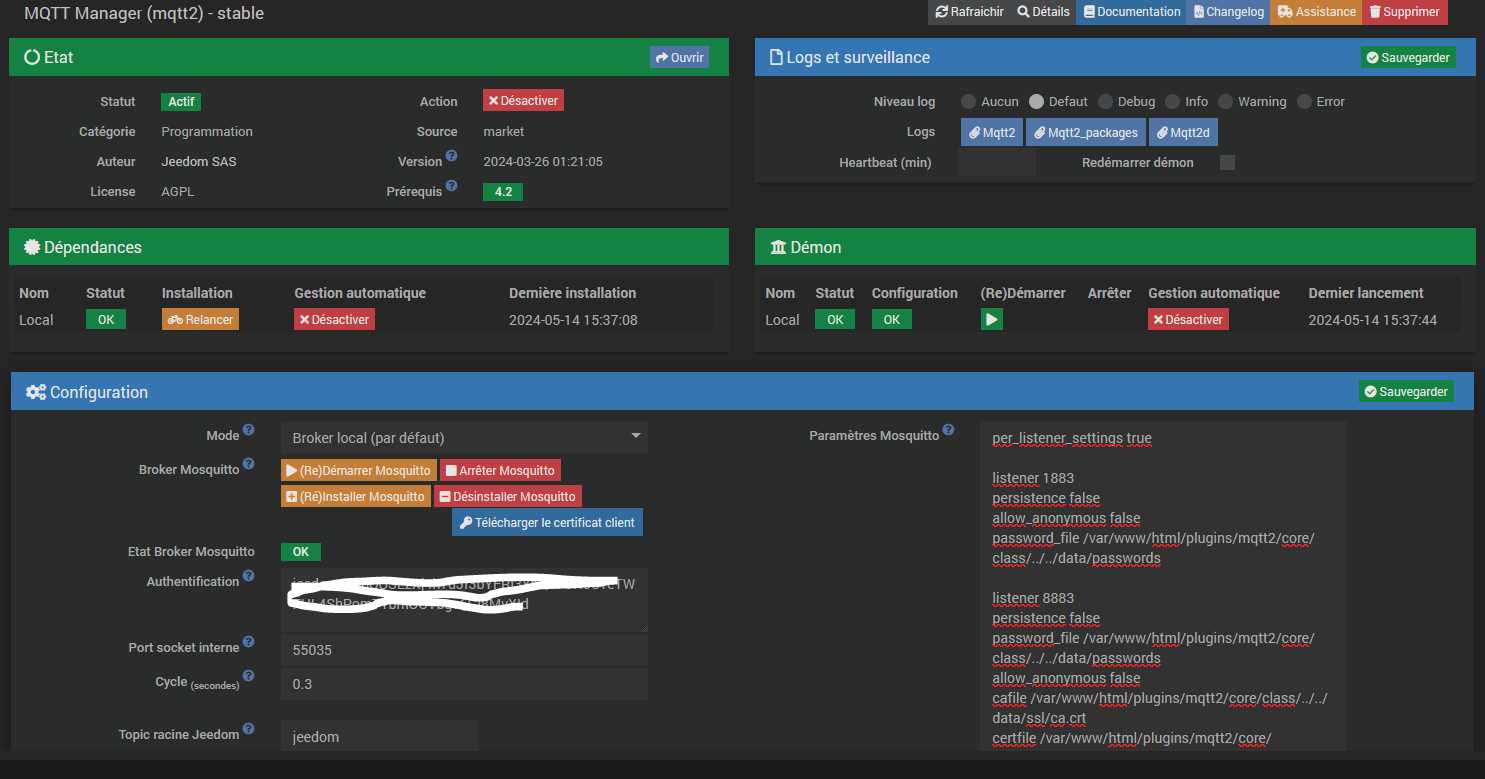Click the help icon beside Authentification
1485x779 pixels.
(x=249, y=576)
